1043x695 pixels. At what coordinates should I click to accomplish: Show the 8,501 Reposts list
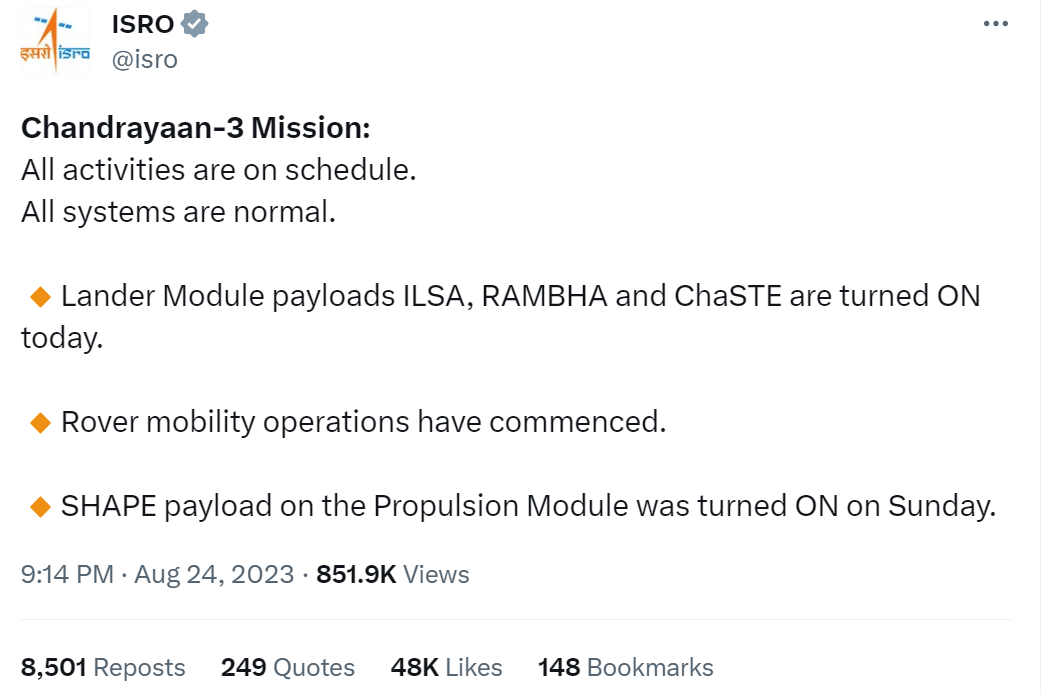coord(103,667)
